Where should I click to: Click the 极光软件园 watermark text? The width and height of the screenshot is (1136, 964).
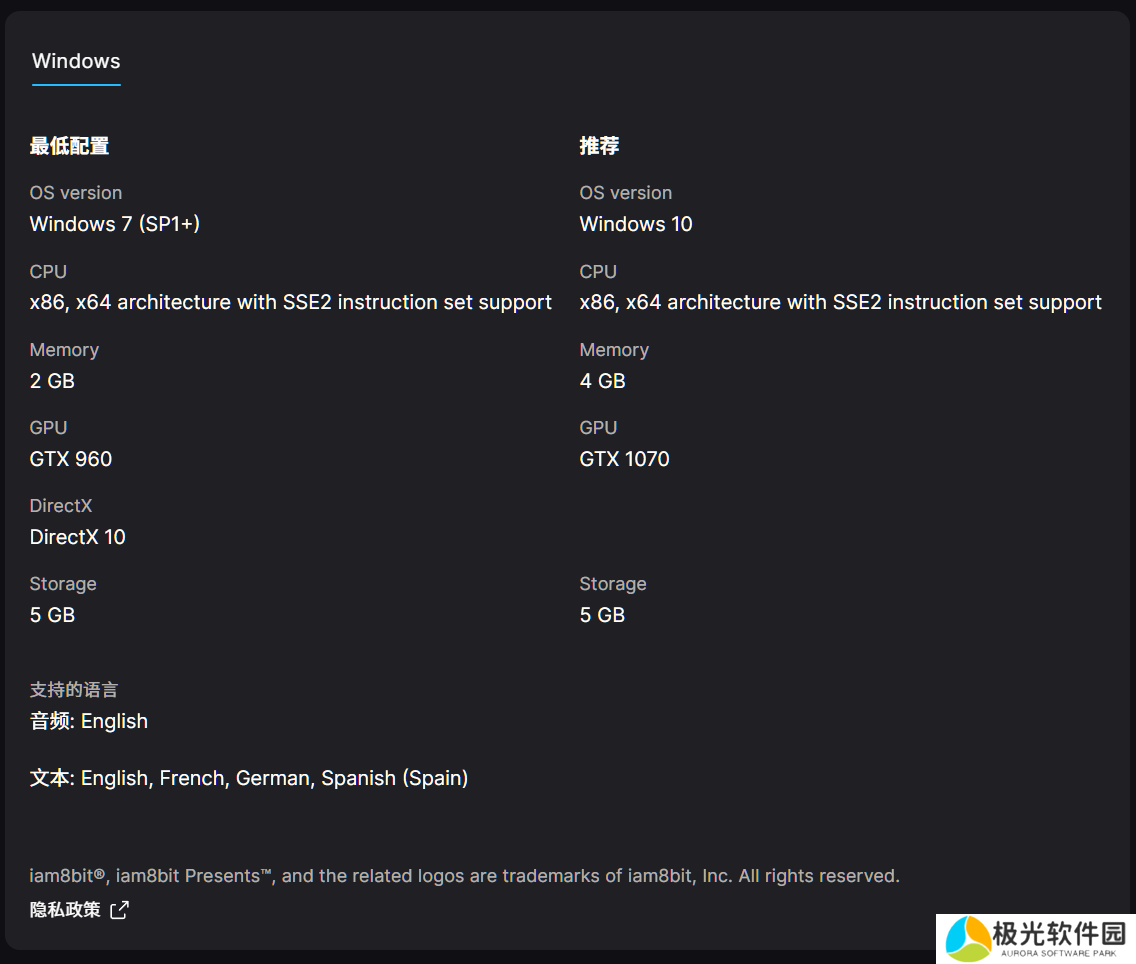1059,935
